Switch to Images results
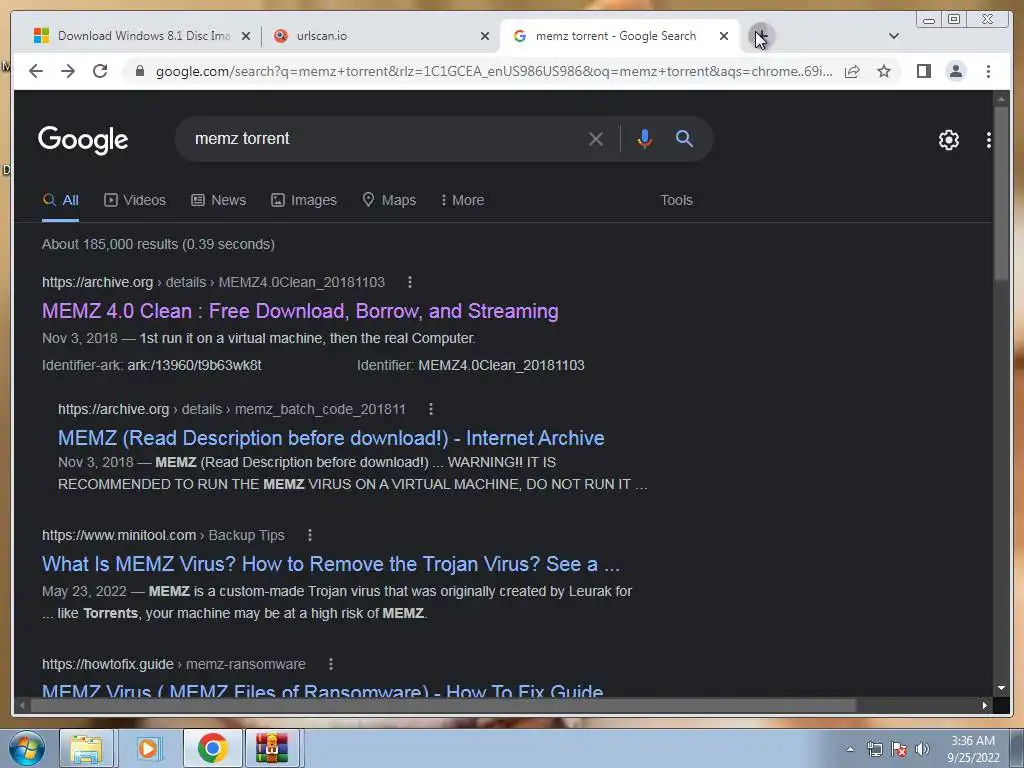Image resolution: width=1024 pixels, height=768 pixels. click(304, 200)
